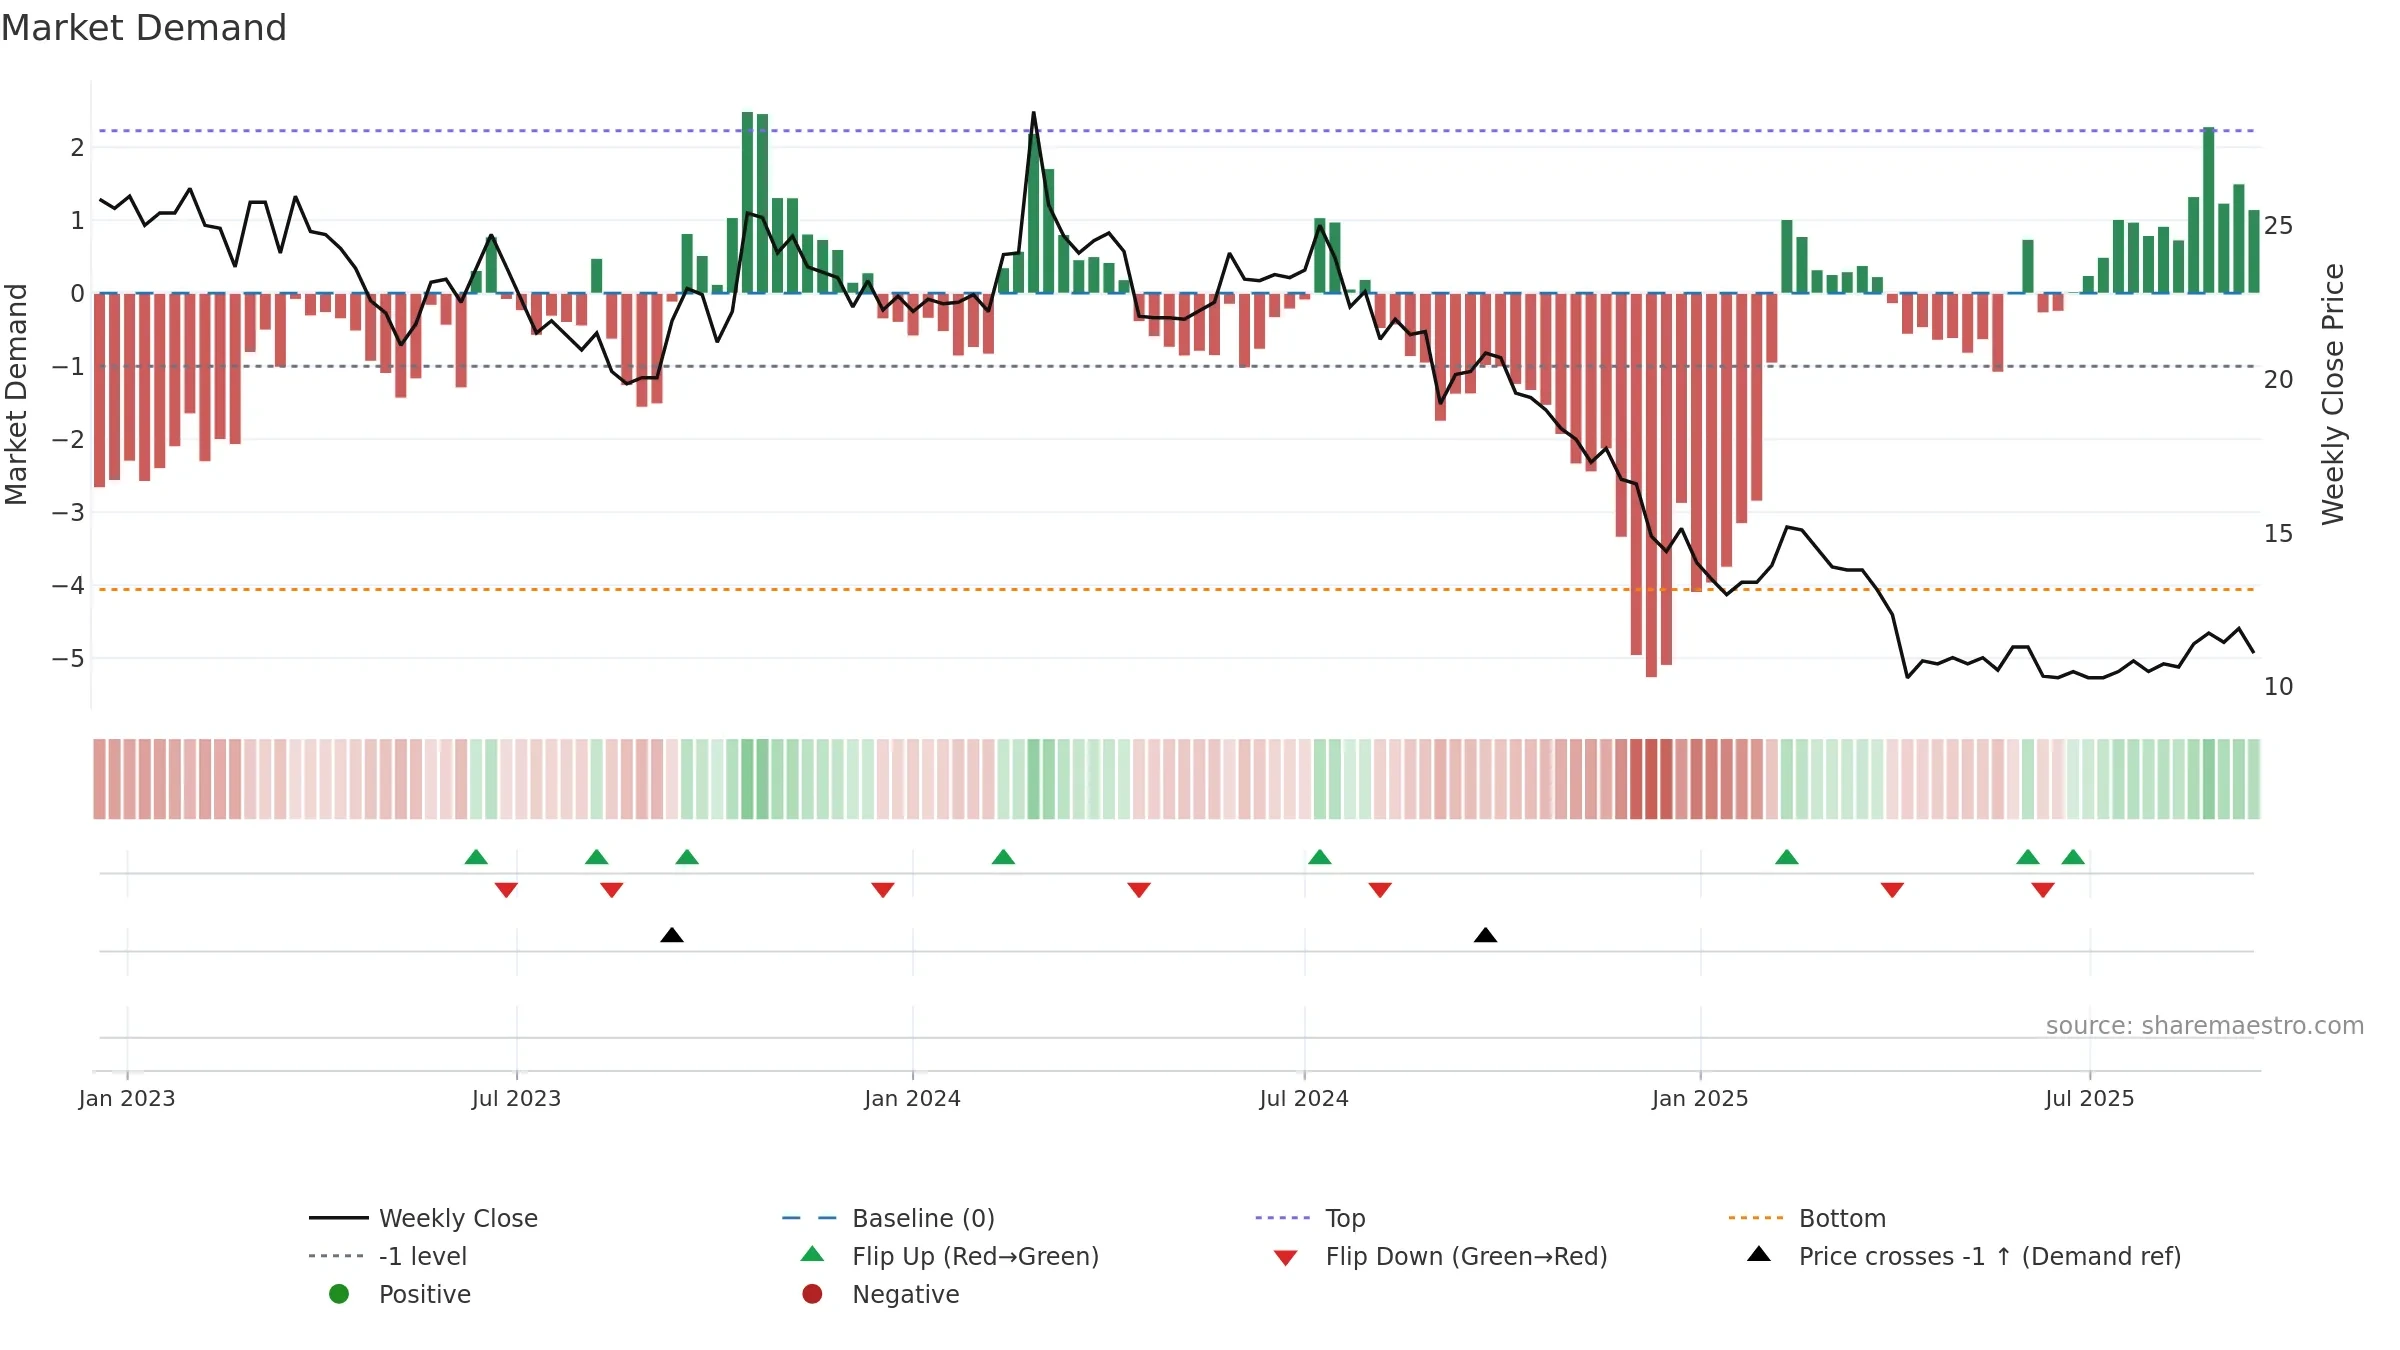The image size is (2400, 1350).
Task: Click the Jul 2023 x-axis label
Action: pos(516,1099)
